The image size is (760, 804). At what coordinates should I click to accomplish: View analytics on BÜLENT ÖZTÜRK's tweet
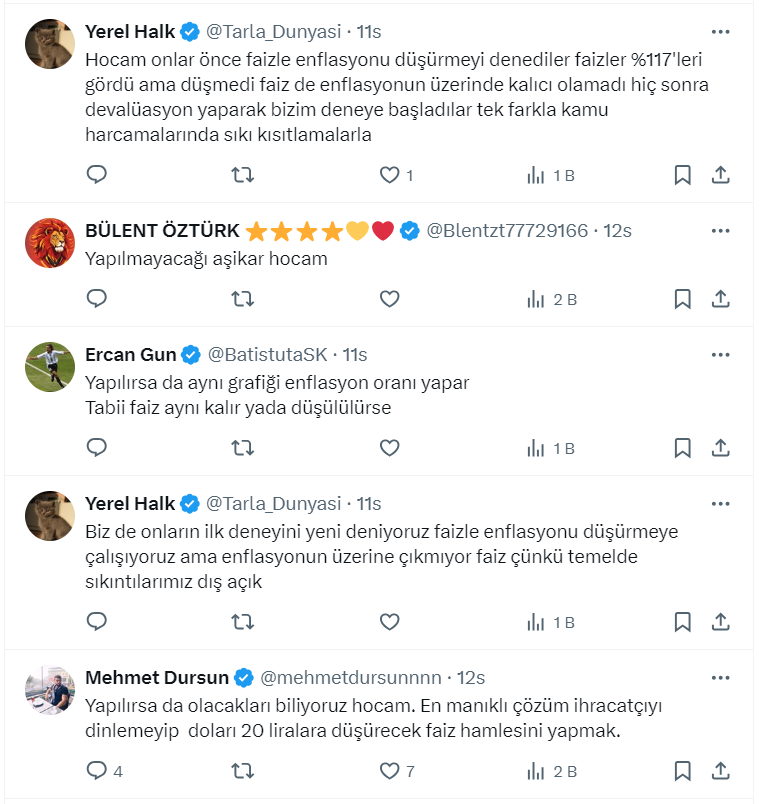(x=537, y=298)
